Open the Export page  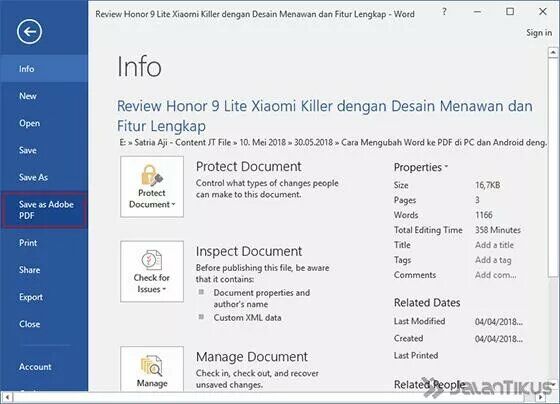pos(44,297)
